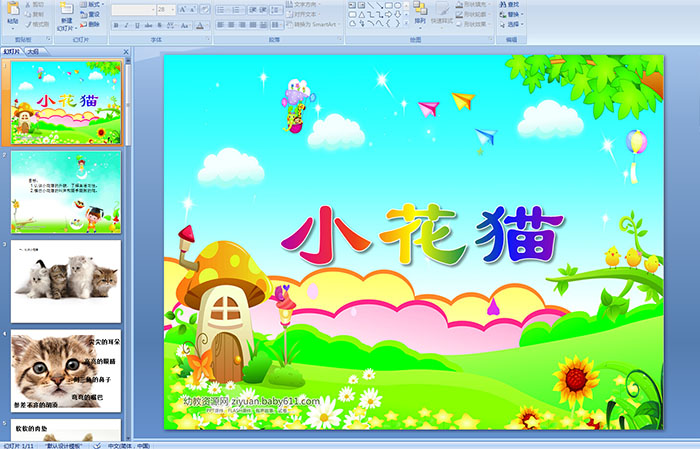Select the Isosceles Triangle shape
Viewport: 700px width, 449px height.
[361, 15]
